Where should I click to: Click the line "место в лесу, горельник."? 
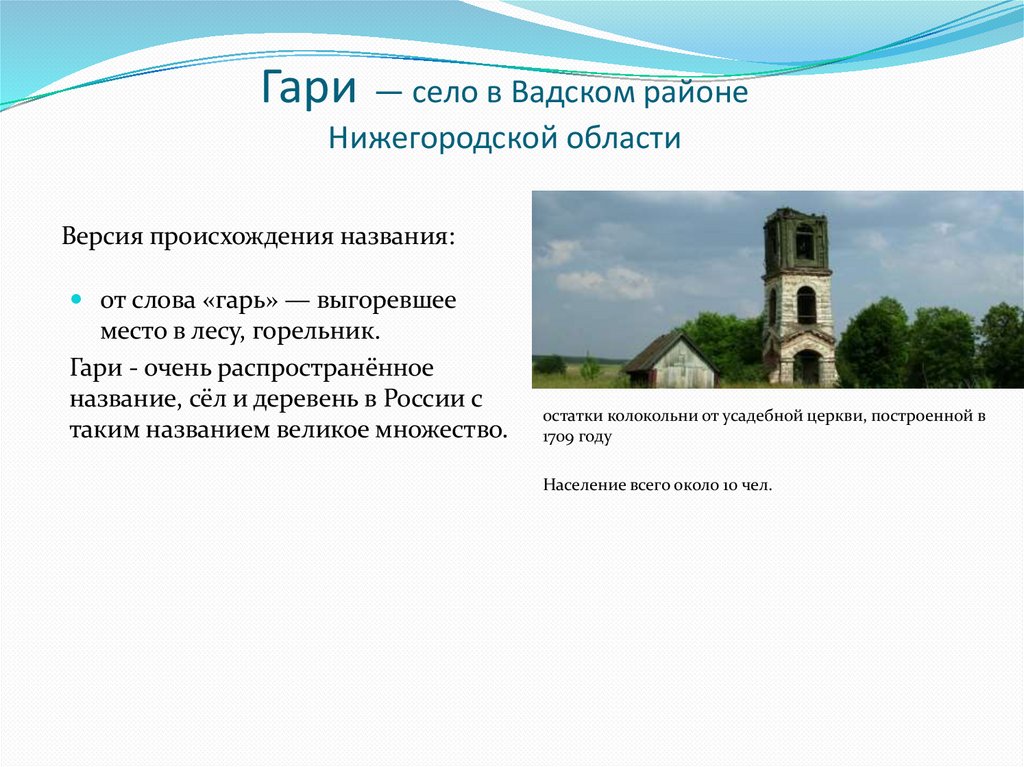coord(240,332)
